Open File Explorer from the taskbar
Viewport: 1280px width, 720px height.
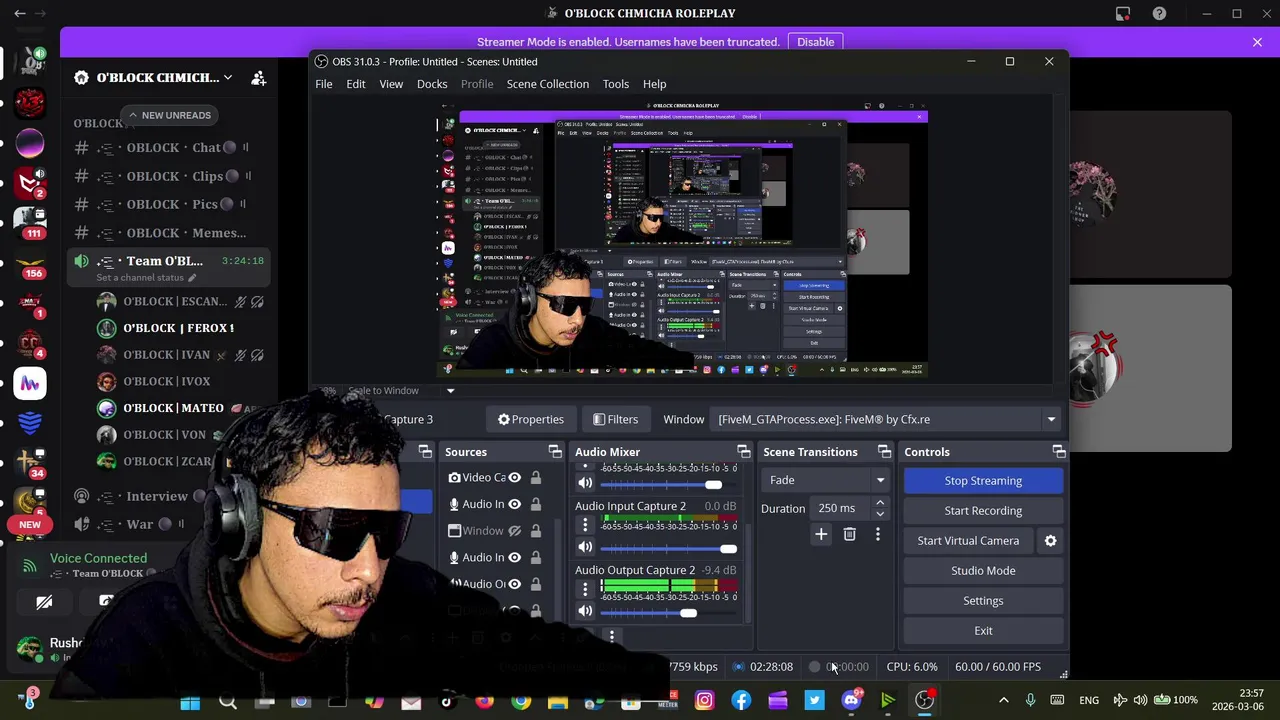tap(558, 702)
